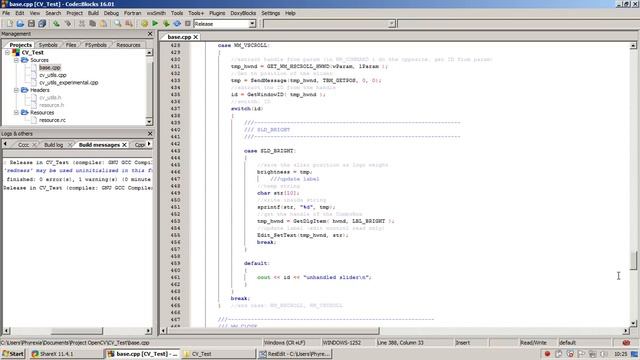Click the Save file toolbar icon

[x=31, y=24]
